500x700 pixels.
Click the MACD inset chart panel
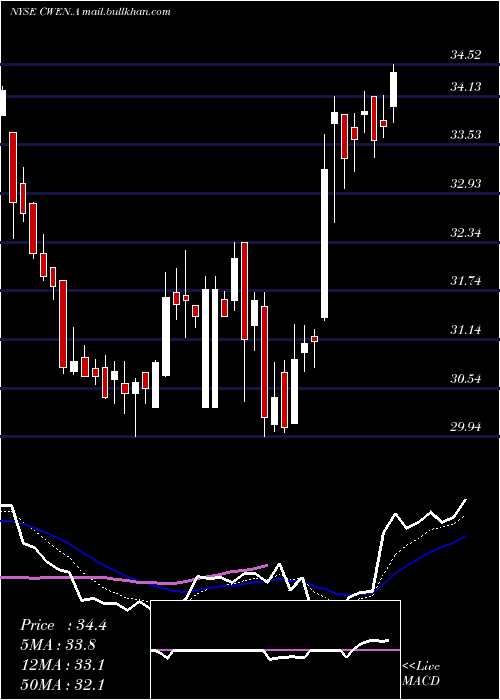point(275,650)
